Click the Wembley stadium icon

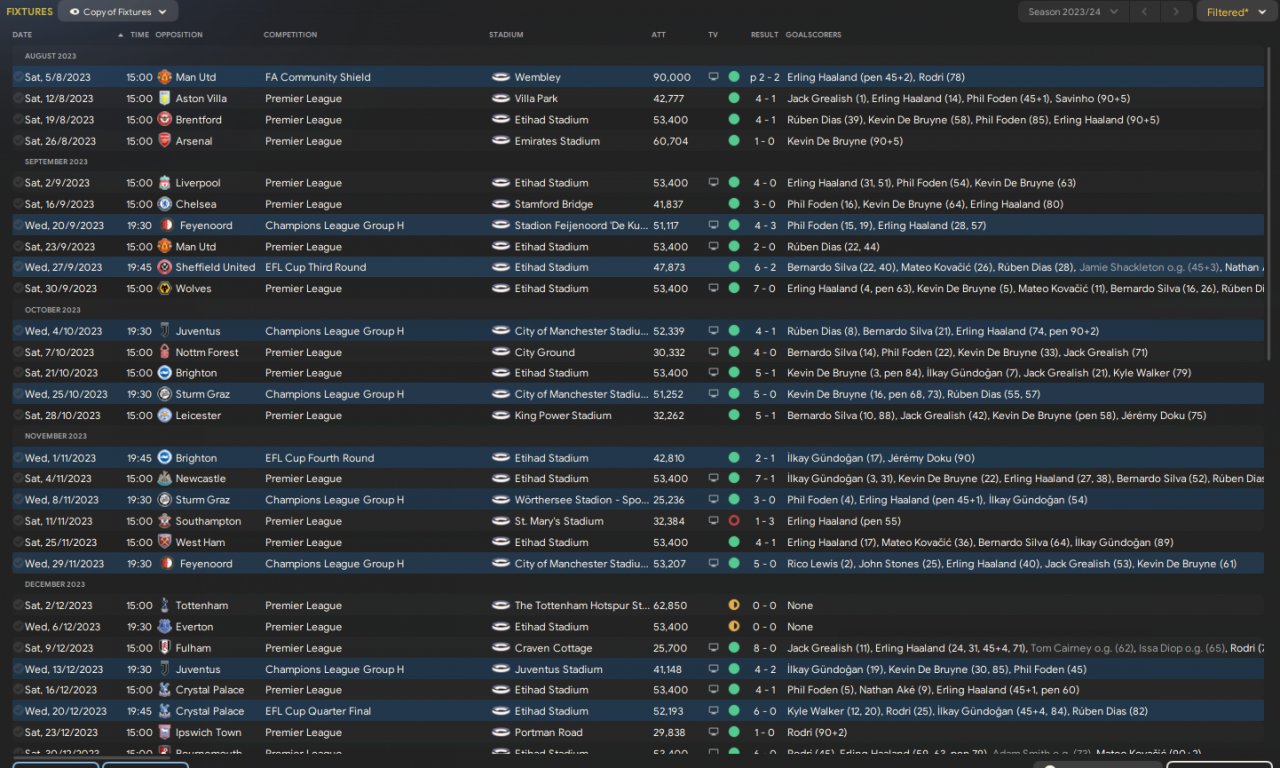pyautogui.click(x=501, y=77)
